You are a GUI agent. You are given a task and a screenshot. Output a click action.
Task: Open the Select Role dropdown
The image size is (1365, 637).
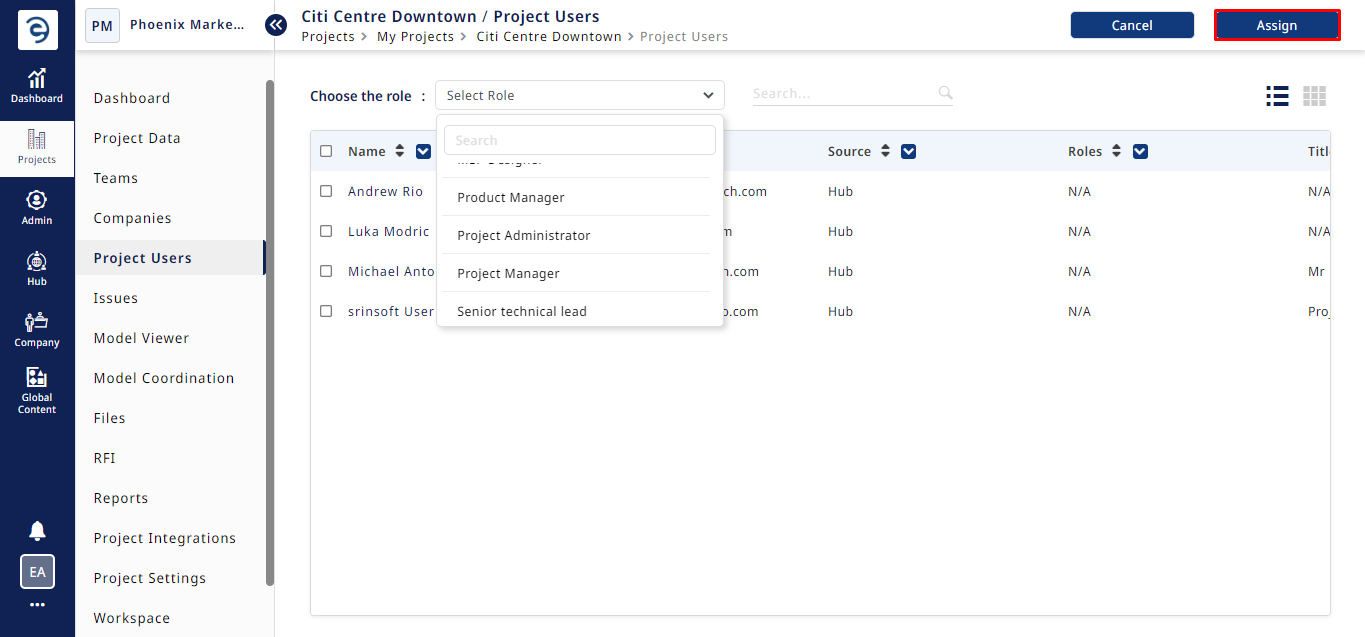click(580, 95)
